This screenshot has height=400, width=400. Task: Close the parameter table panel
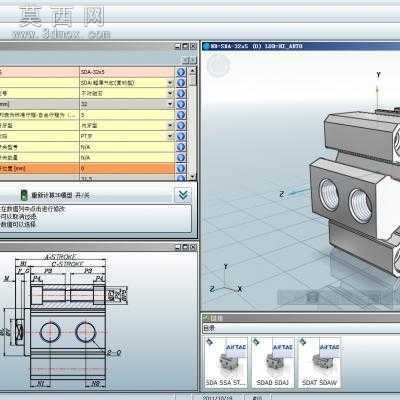(x=193, y=46)
